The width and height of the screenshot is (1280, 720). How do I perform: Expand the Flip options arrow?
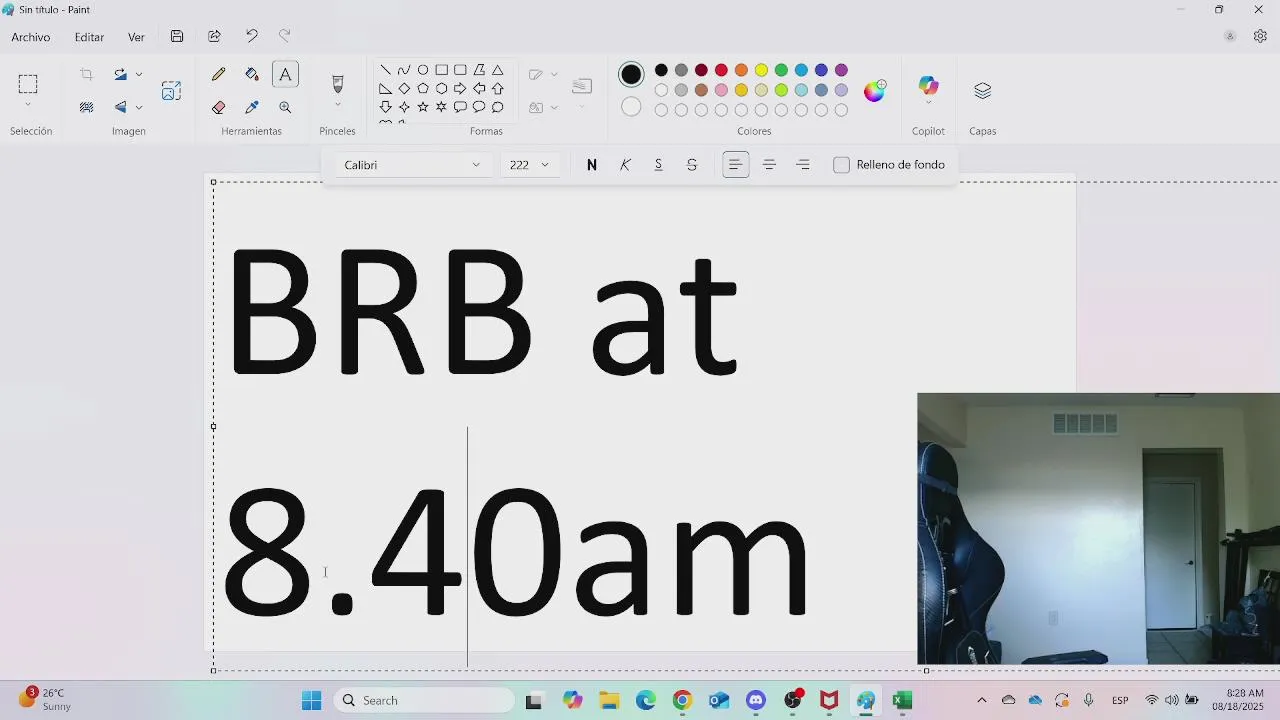[x=138, y=107]
